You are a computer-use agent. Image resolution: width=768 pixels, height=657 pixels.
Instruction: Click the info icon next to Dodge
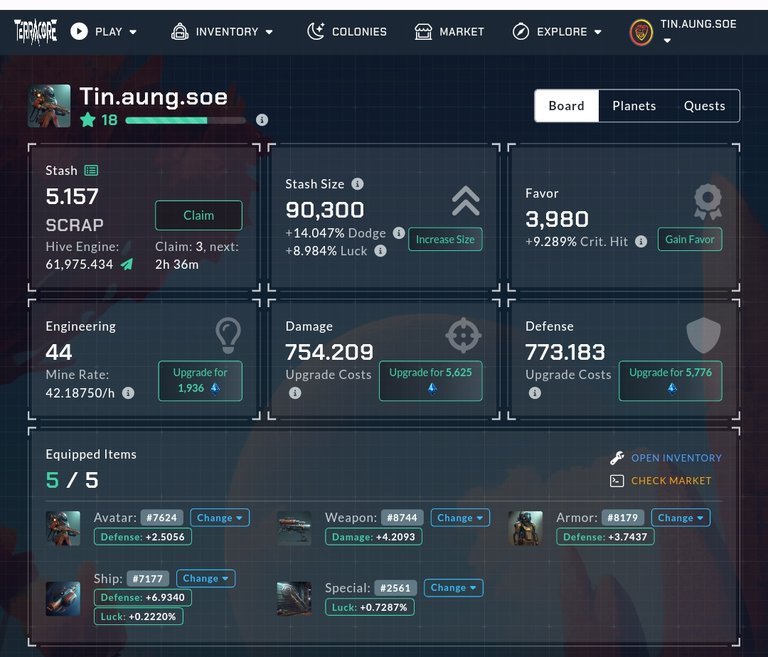(399, 233)
